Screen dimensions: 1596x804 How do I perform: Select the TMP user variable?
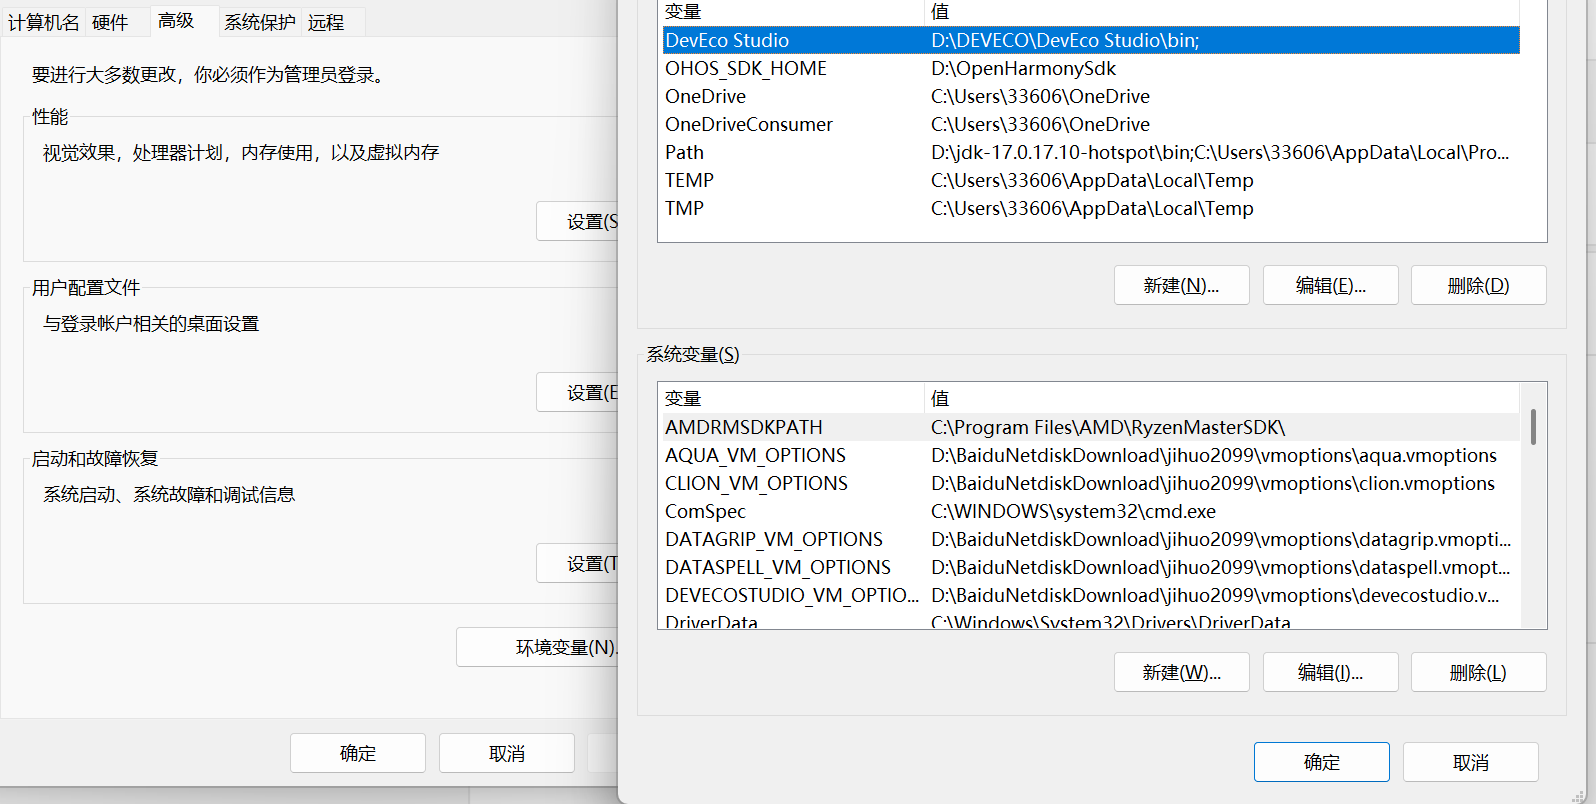pyautogui.click(x=1091, y=208)
